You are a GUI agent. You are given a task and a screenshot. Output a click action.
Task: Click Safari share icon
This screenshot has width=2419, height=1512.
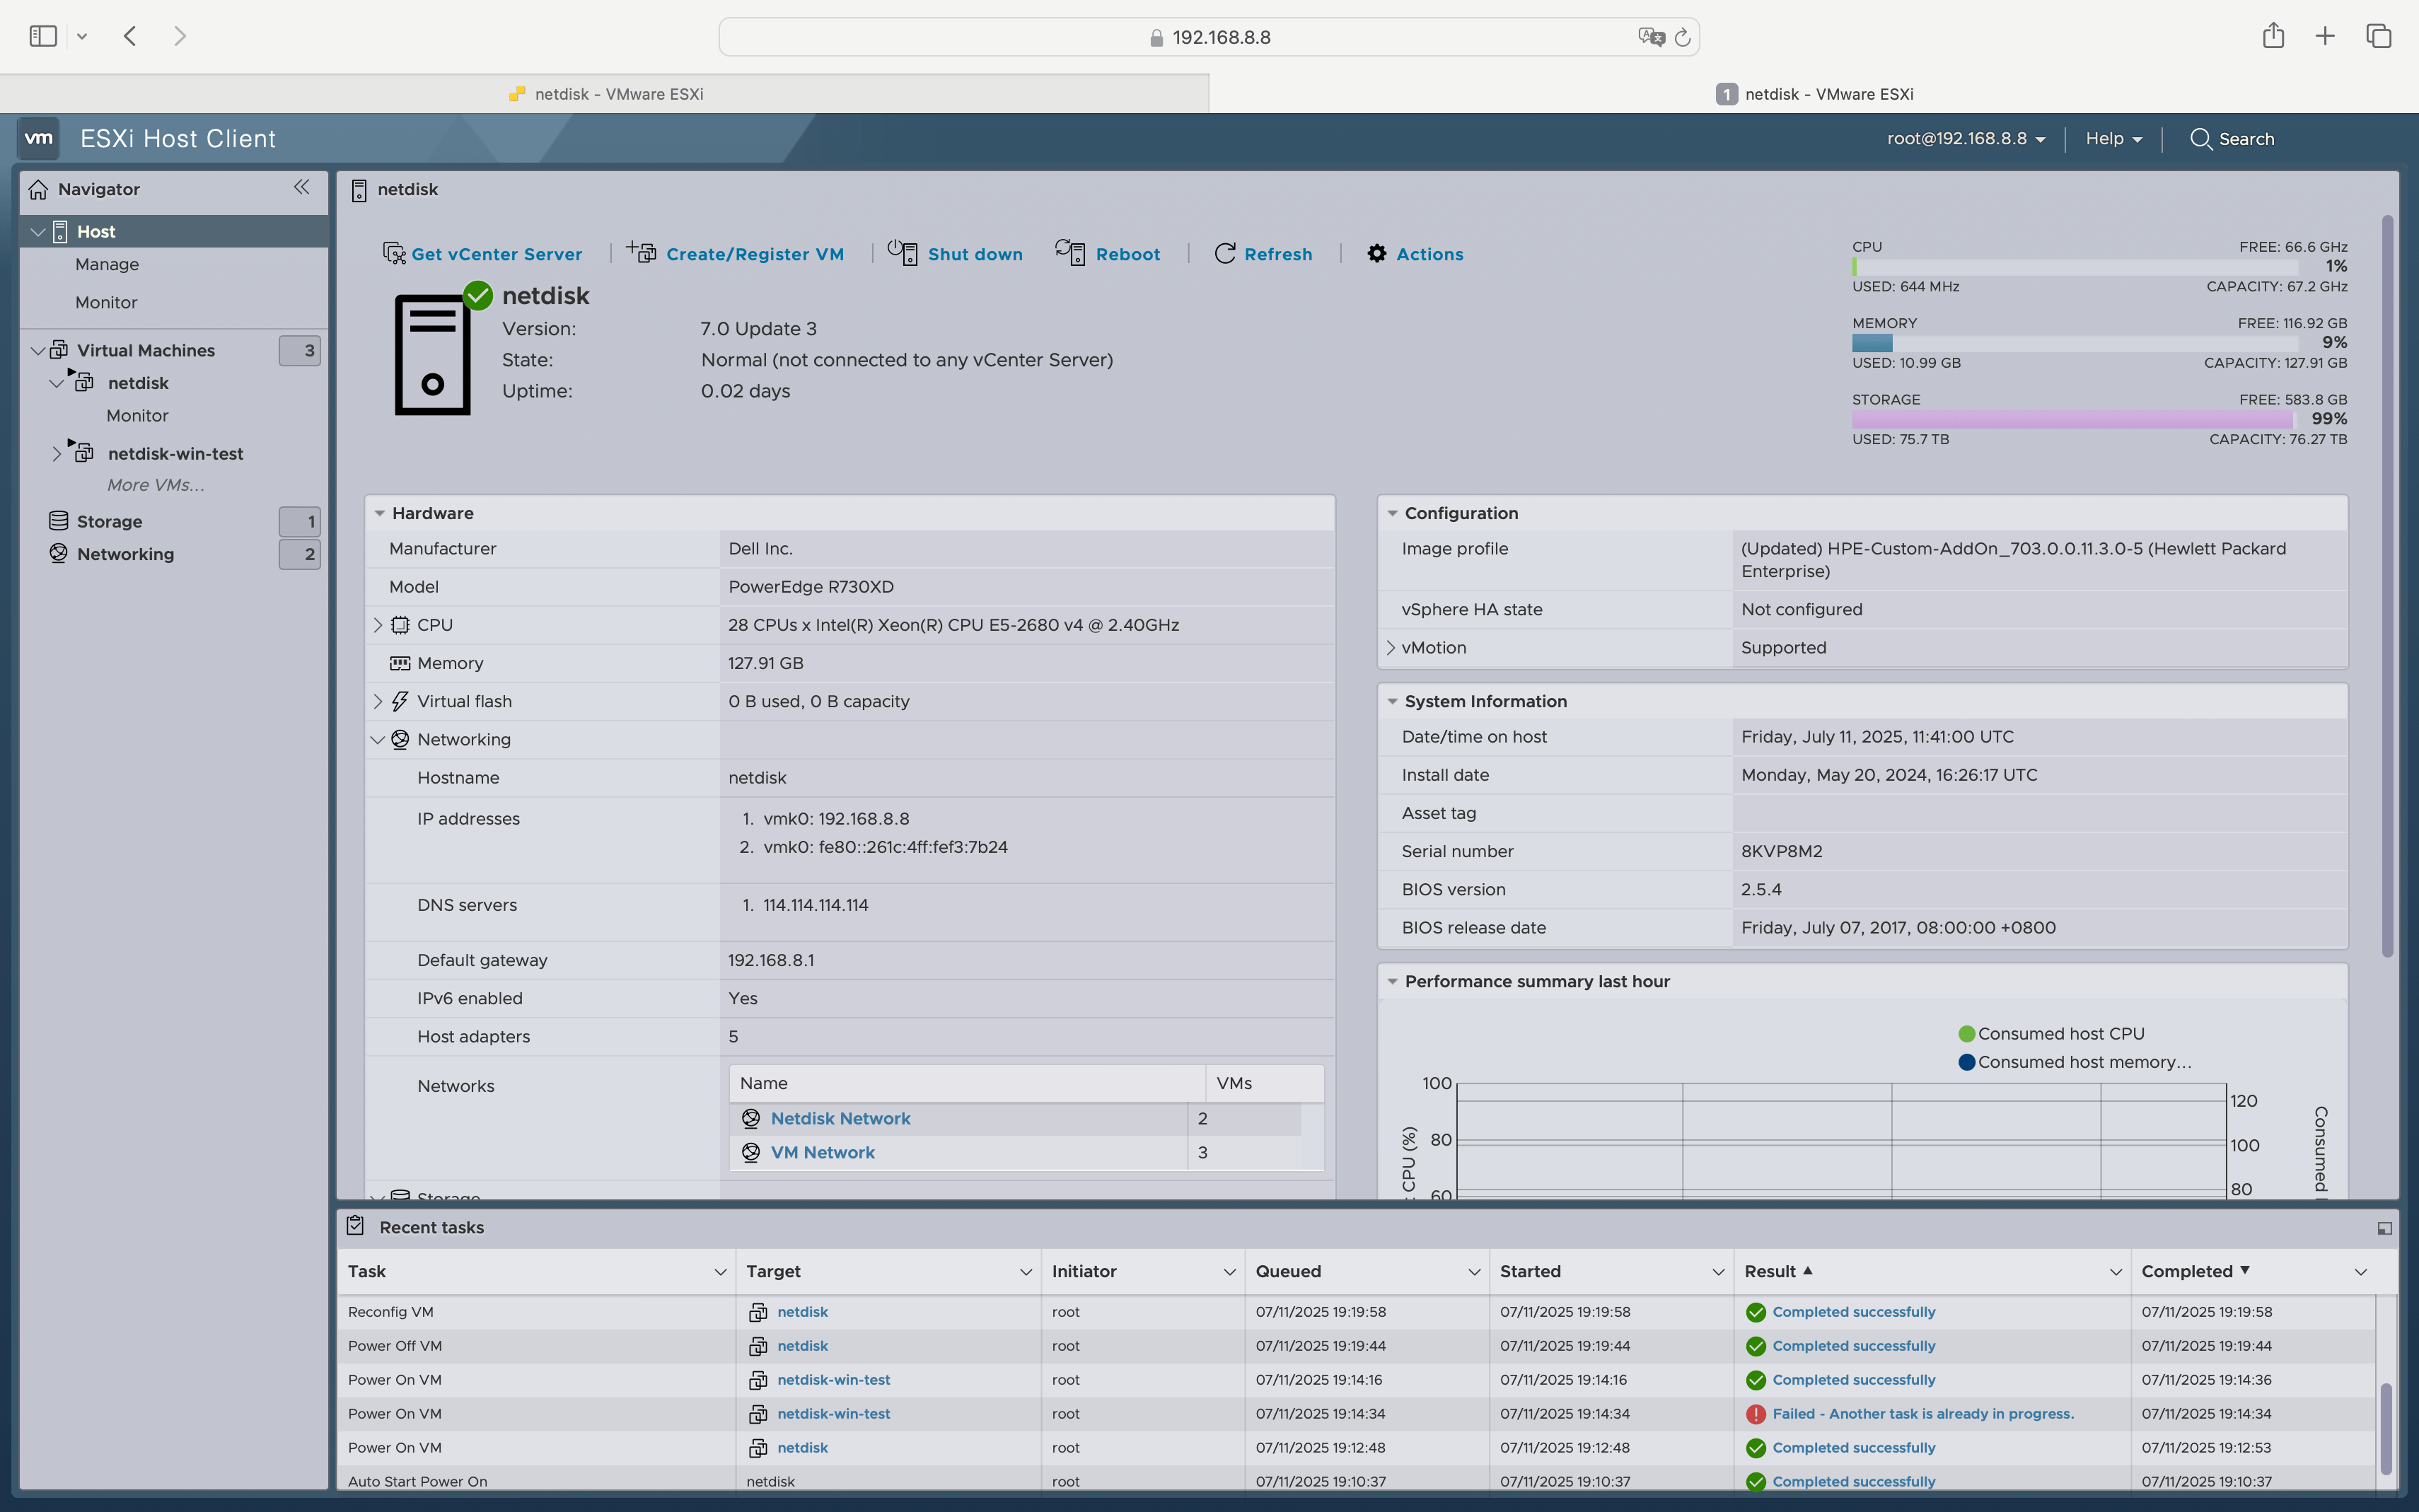coord(2273,35)
